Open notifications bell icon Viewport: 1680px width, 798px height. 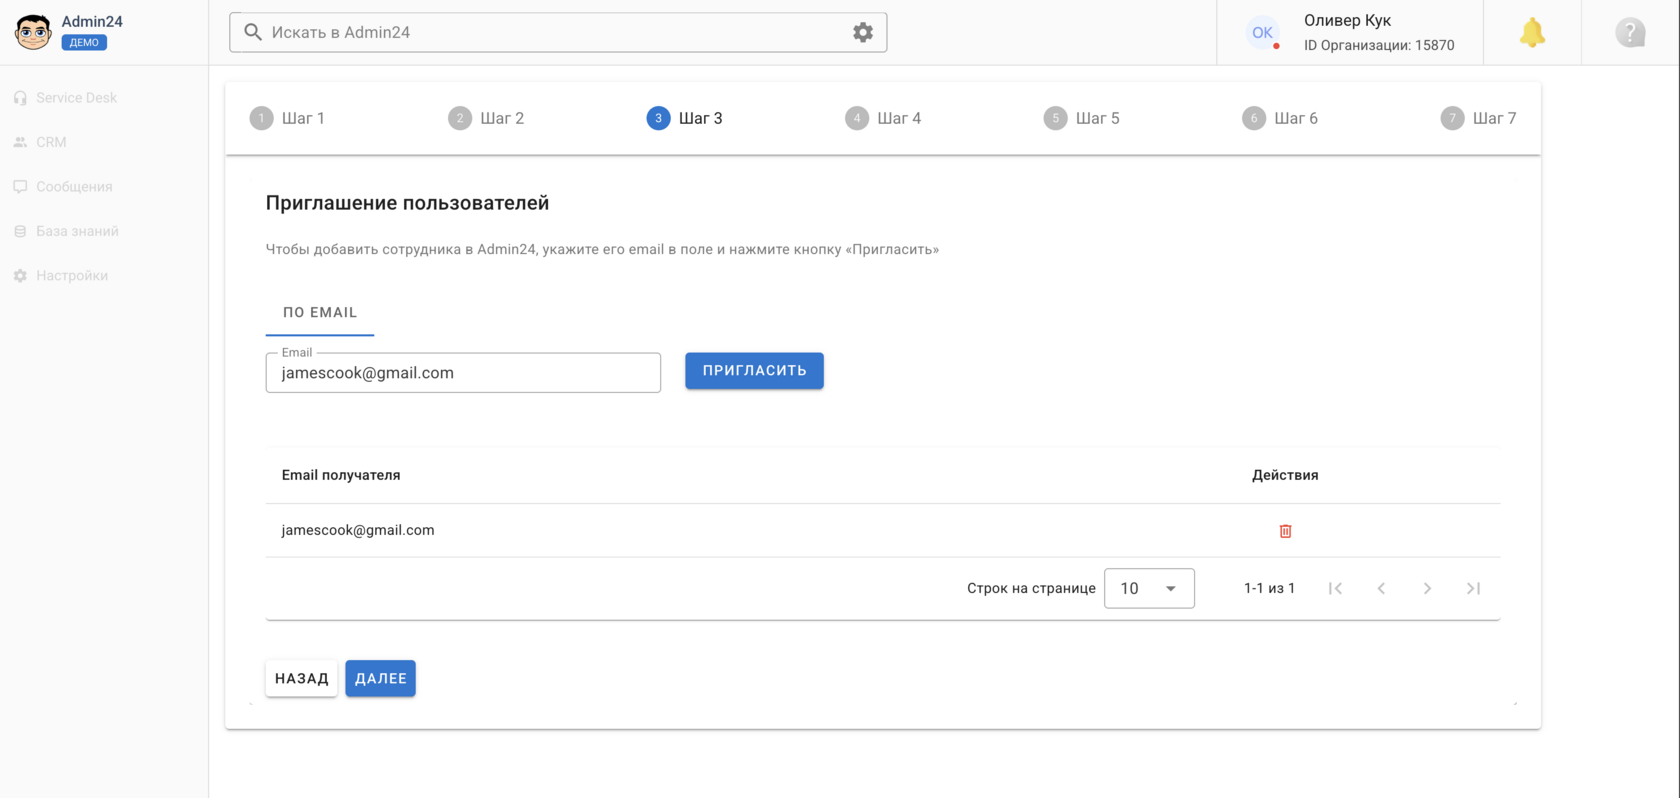click(1532, 32)
